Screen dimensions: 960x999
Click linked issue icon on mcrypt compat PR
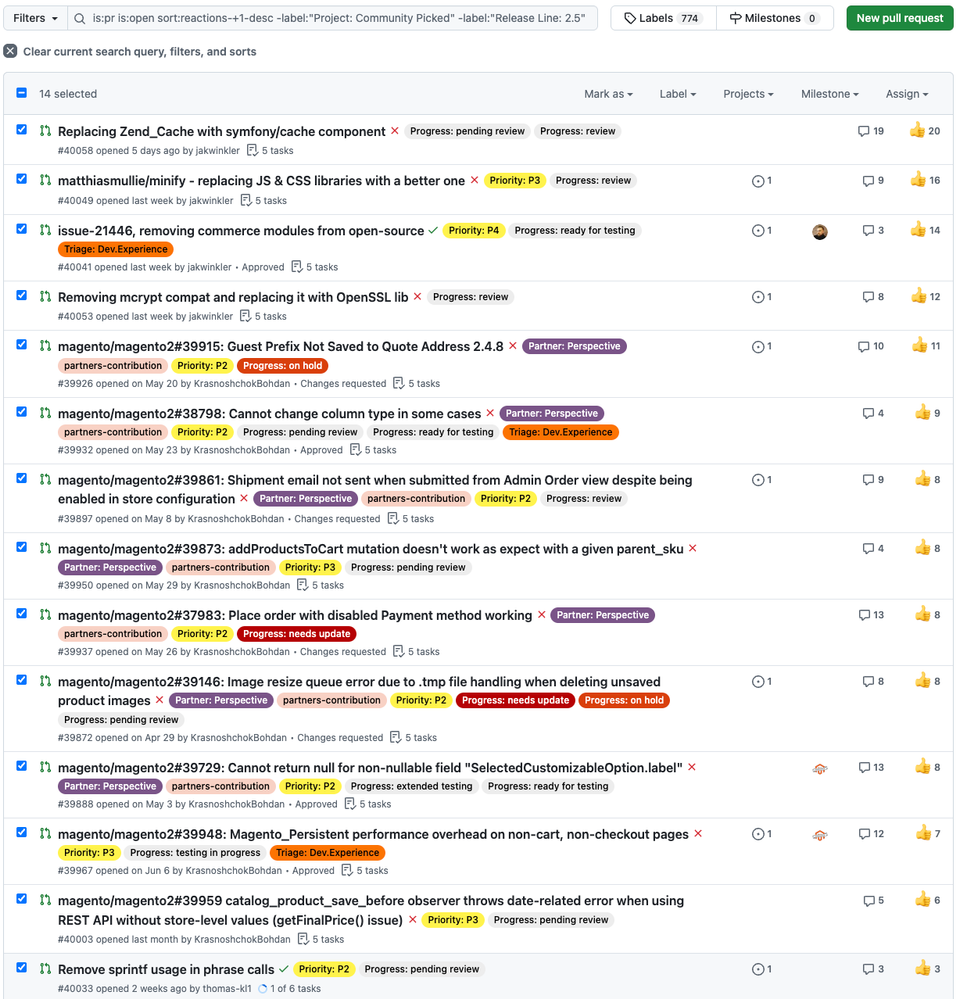coord(758,297)
